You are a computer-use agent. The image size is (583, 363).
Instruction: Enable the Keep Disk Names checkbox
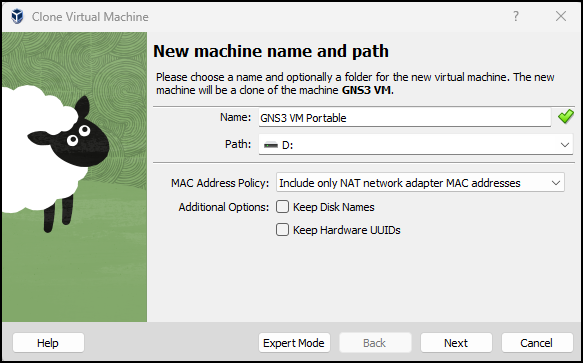pyautogui.click(x=282, y=207)
